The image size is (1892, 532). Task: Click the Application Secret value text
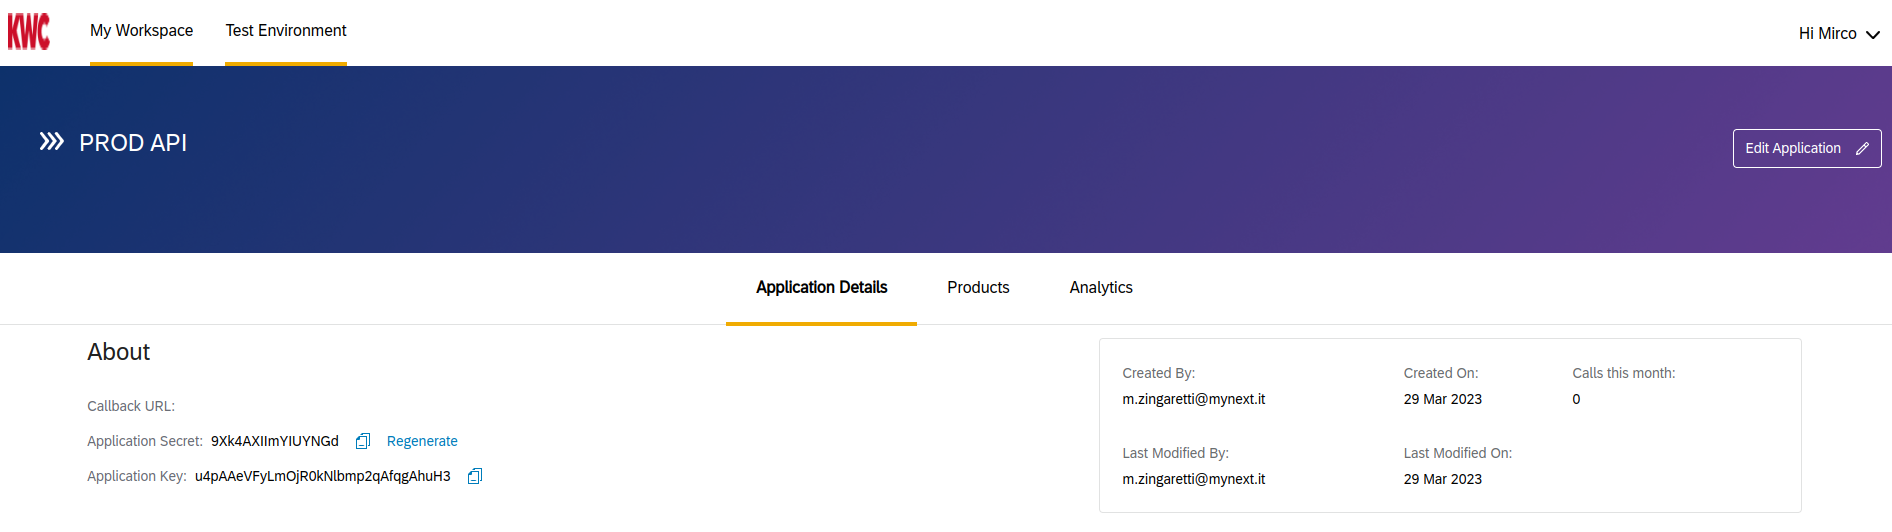(x=274, y=441)
